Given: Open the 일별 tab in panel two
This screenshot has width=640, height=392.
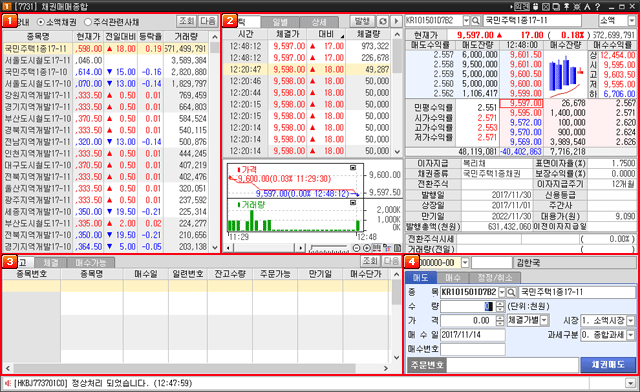Looking at the screenshot, I should click(x=280, y=22).
